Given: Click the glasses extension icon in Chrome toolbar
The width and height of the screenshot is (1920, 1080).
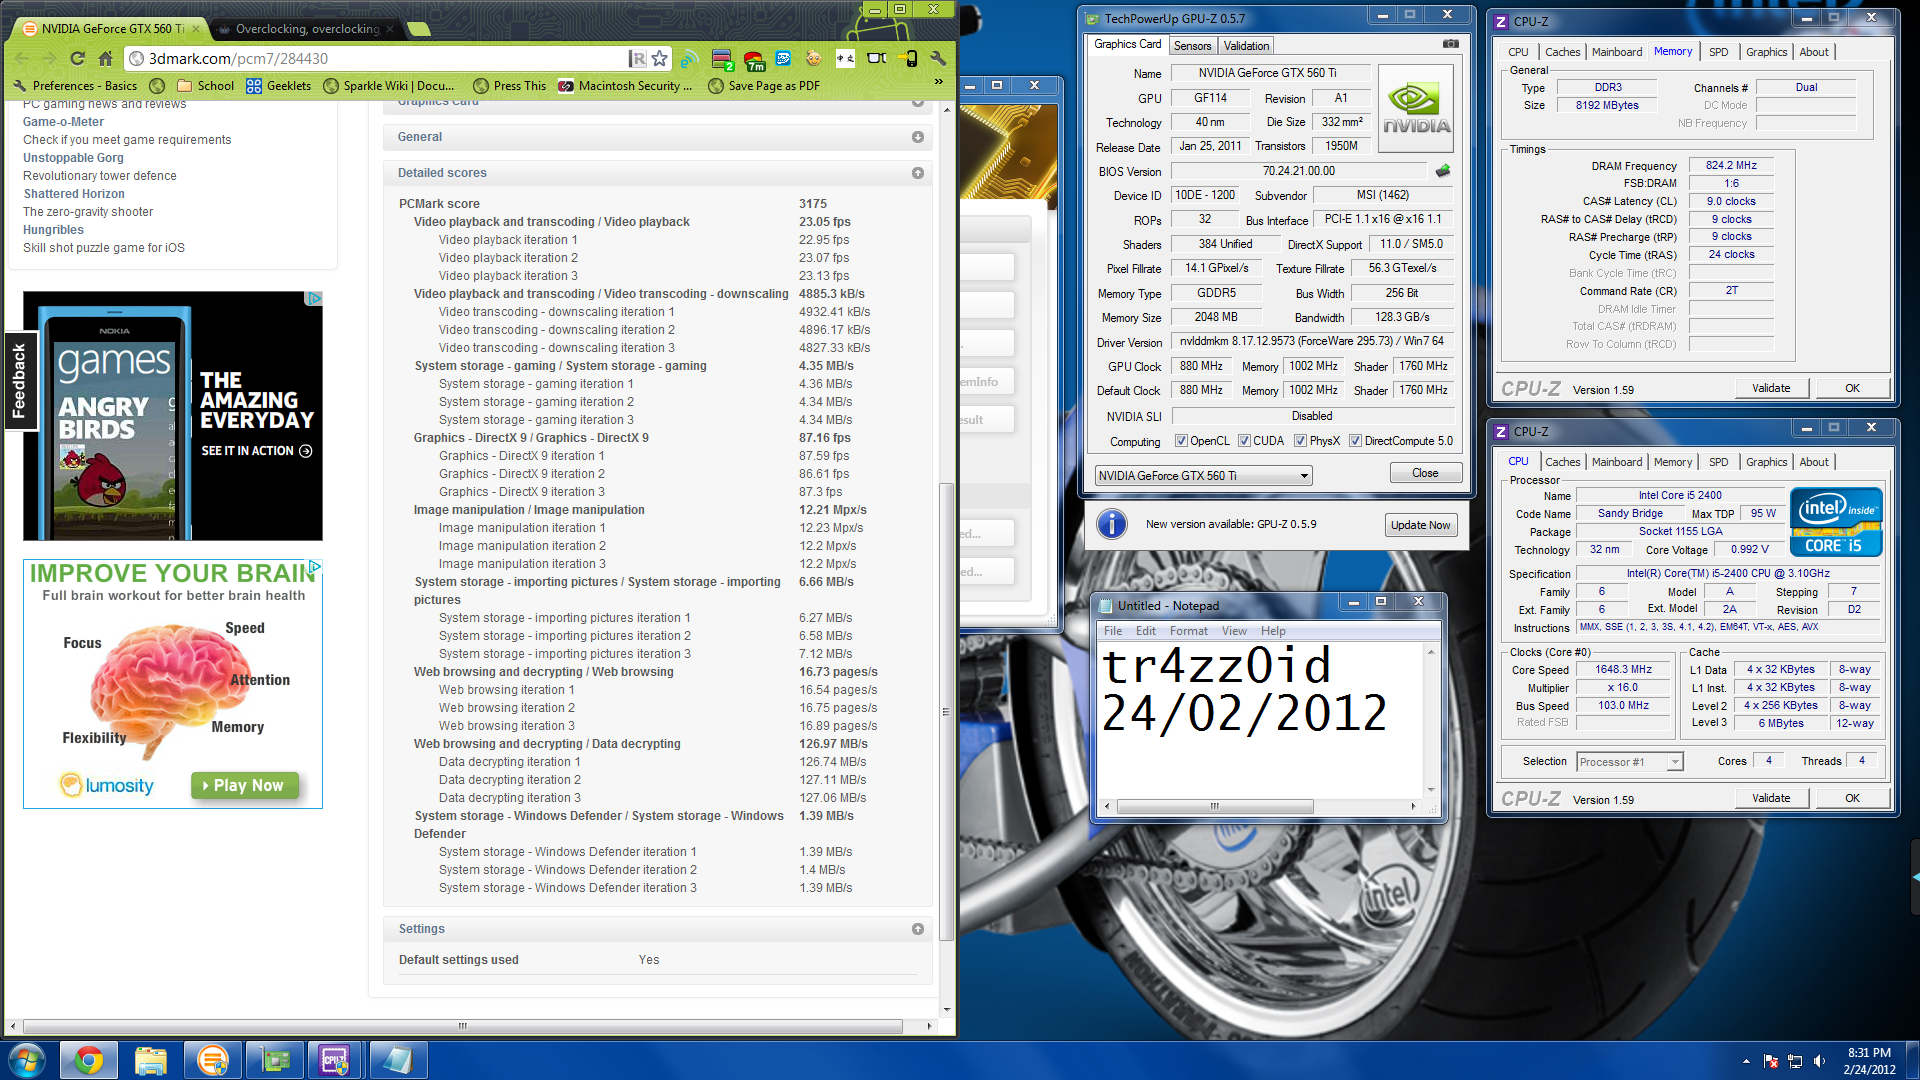Looking at the screenshot, I should pos(877,59).
